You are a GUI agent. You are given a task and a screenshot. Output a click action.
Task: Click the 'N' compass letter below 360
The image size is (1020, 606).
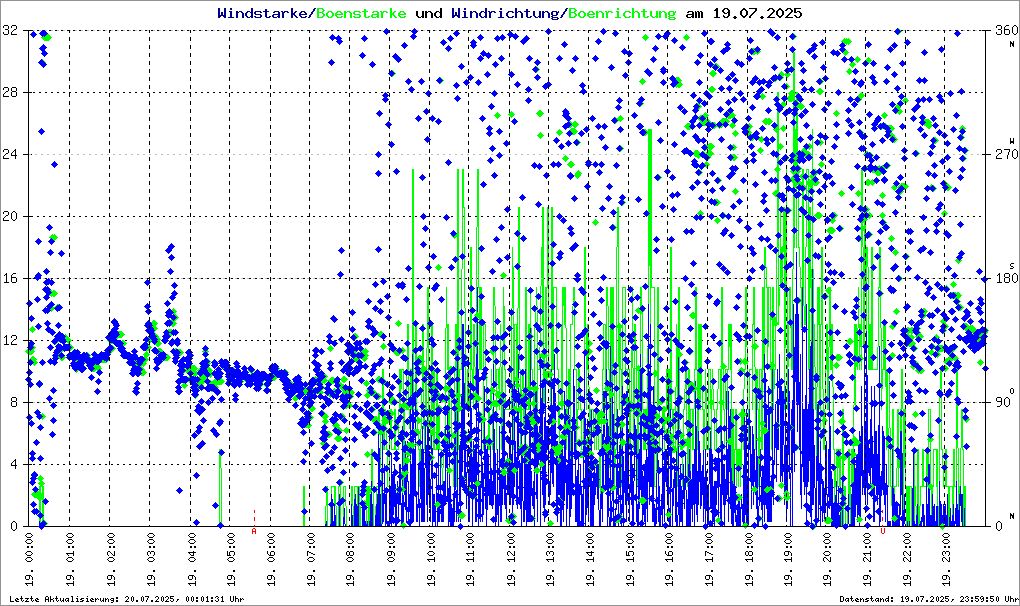point(1012,44)
